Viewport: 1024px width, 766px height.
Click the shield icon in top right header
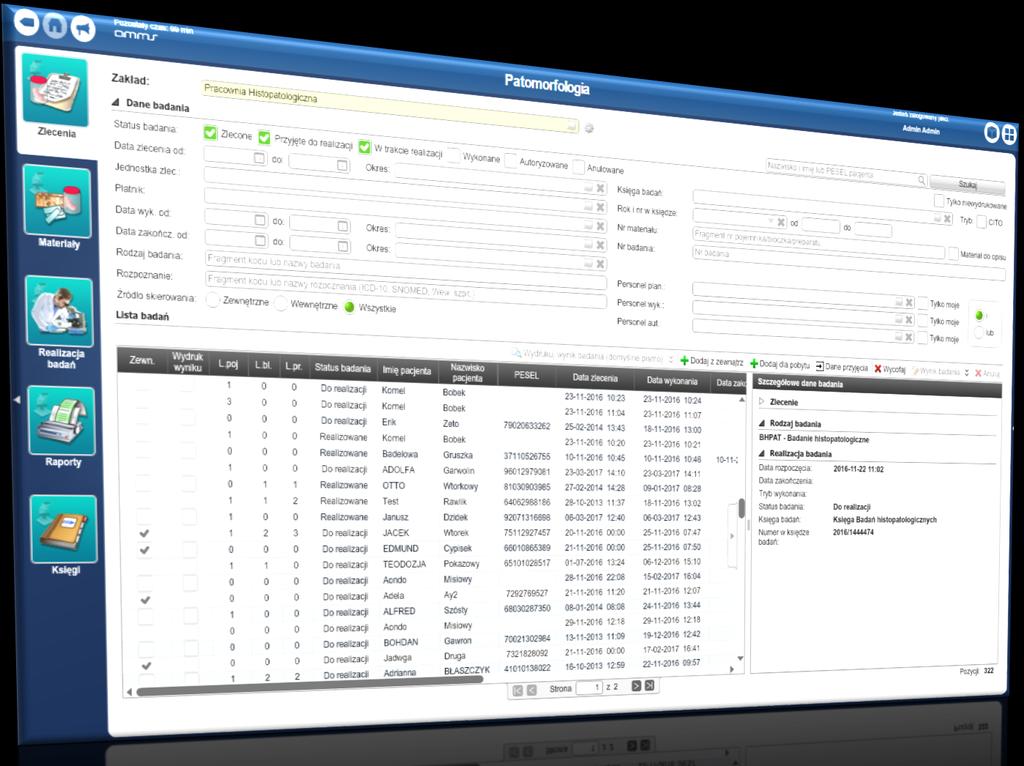click(992, 132)
